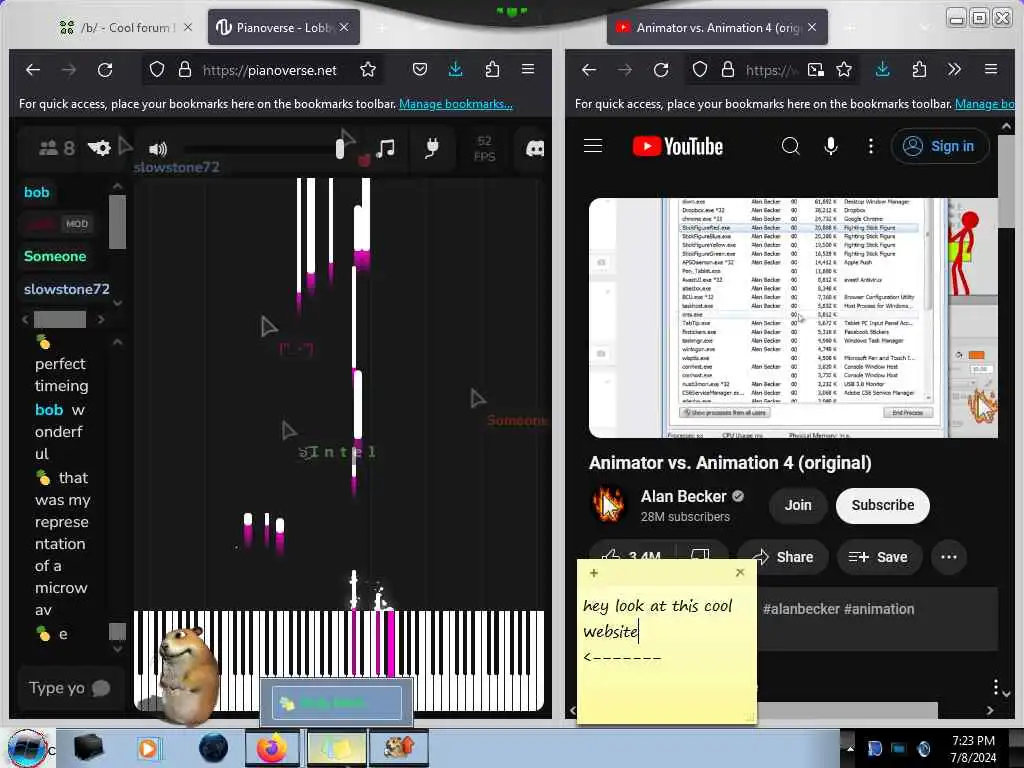
Task: Share the video
Action: coord(783,557)
